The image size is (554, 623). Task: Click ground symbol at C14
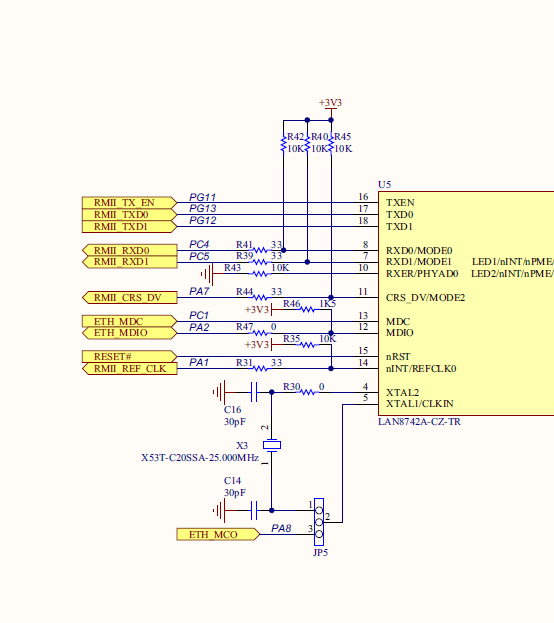(219, 510)
